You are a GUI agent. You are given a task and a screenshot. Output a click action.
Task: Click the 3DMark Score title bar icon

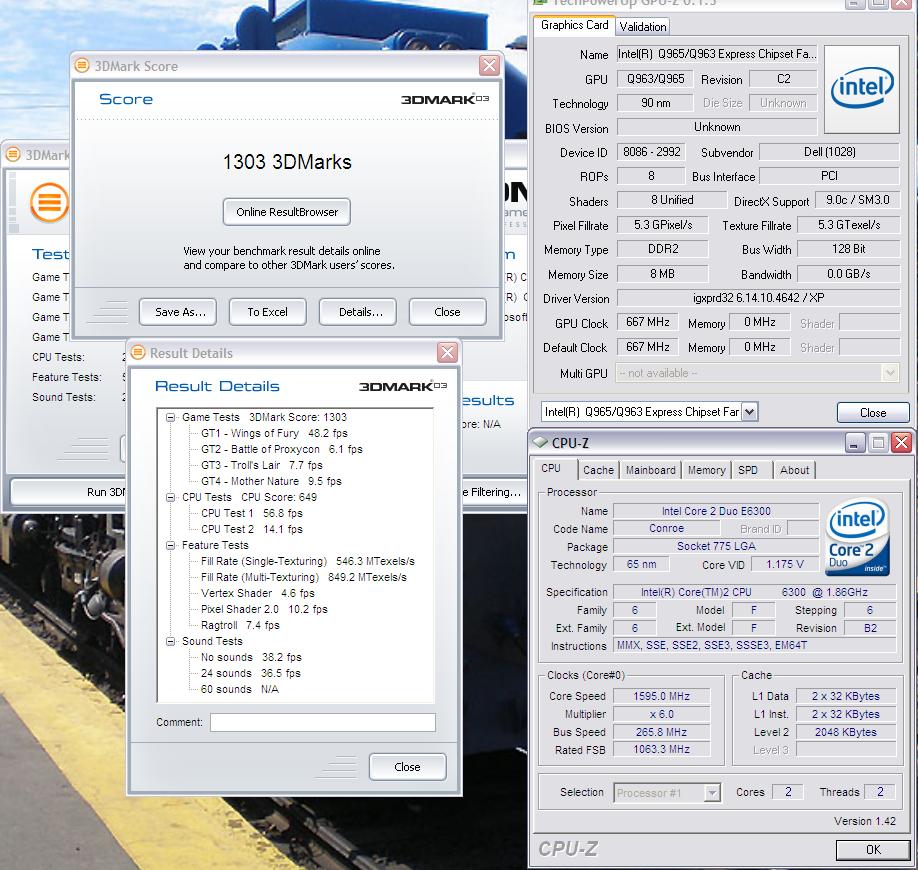tap(83, 66)
